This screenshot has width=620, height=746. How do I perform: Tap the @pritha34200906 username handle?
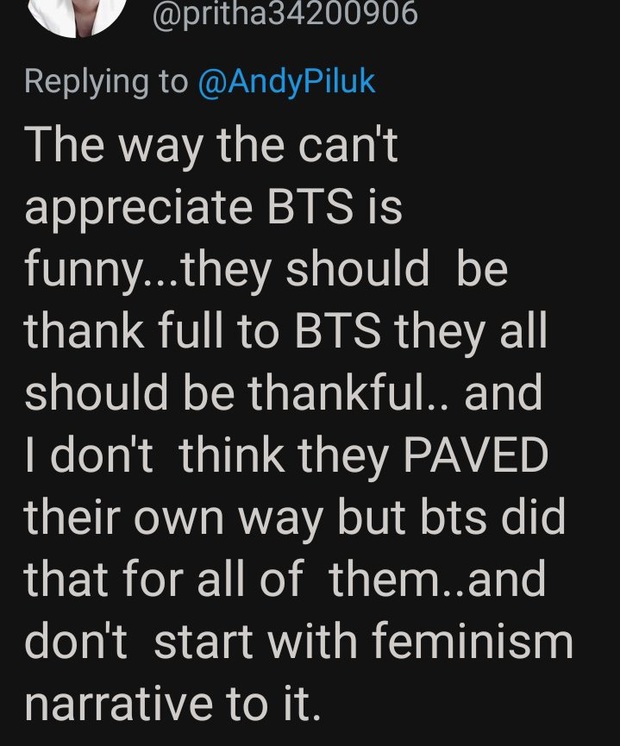pyautogui.click(x=285, y=14)
